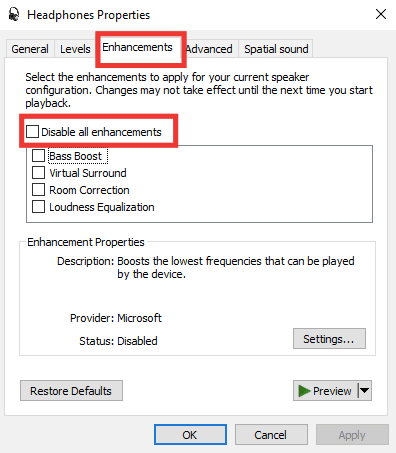The height and width of the screenshot is (453, 396).
Task: Click the Apply button
Action: tap(352, 435)
